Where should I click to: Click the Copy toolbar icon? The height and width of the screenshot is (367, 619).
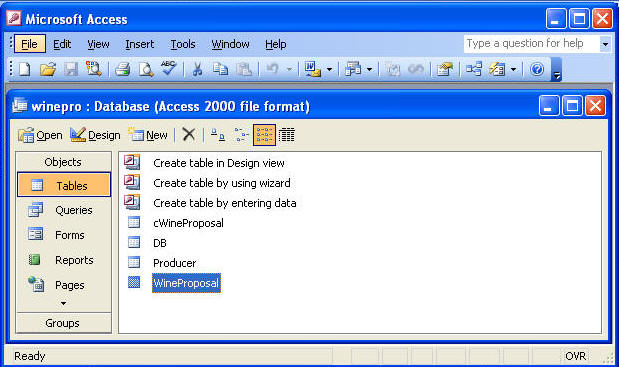point(220,69)
